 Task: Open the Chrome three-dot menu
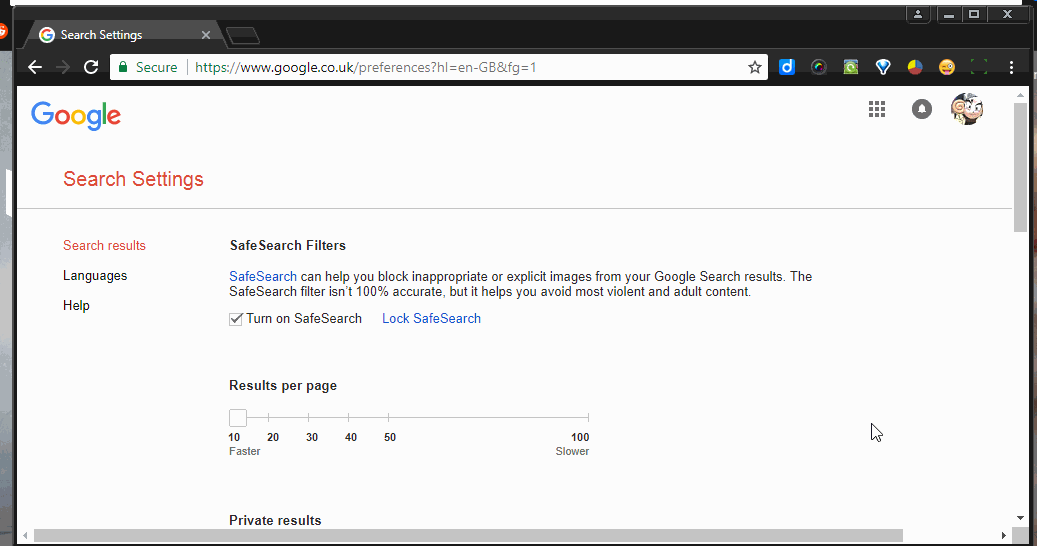(1011, 67)
